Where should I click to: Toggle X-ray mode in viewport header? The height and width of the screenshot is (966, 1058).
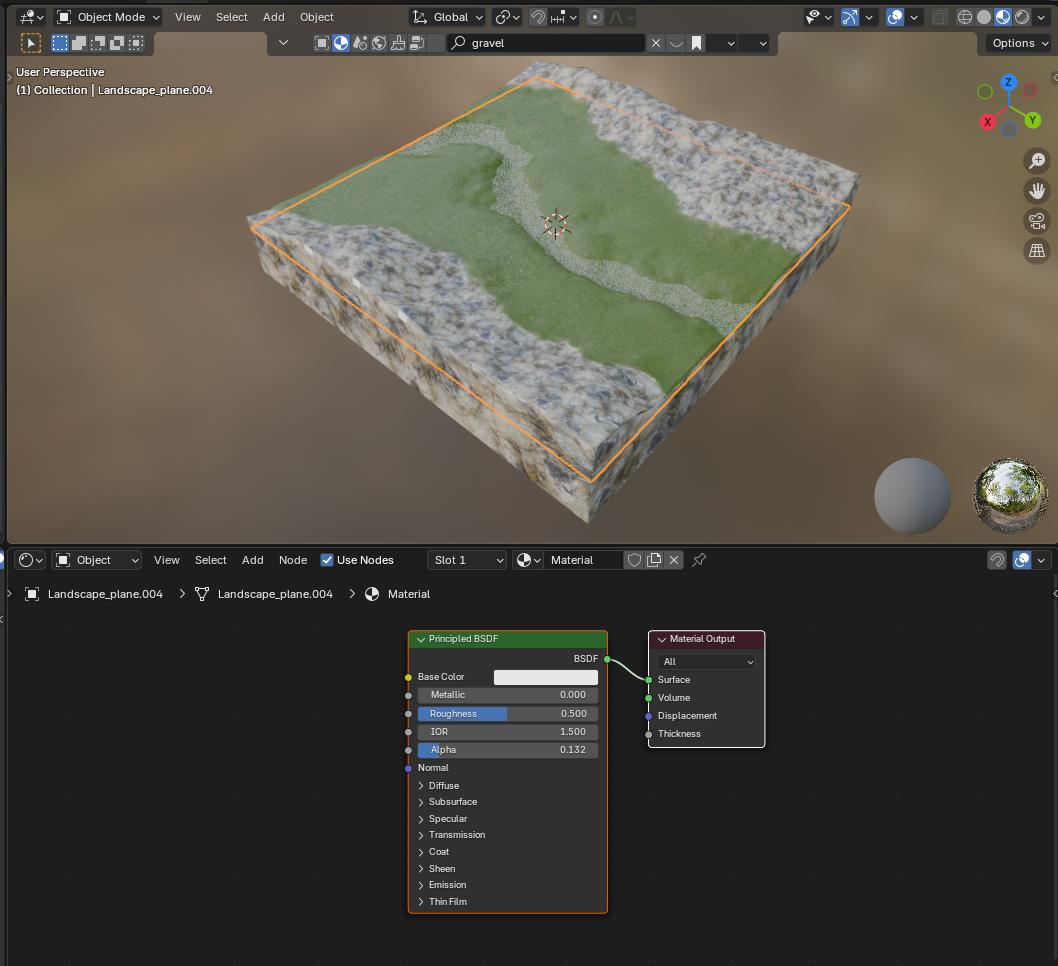point(939,17)
